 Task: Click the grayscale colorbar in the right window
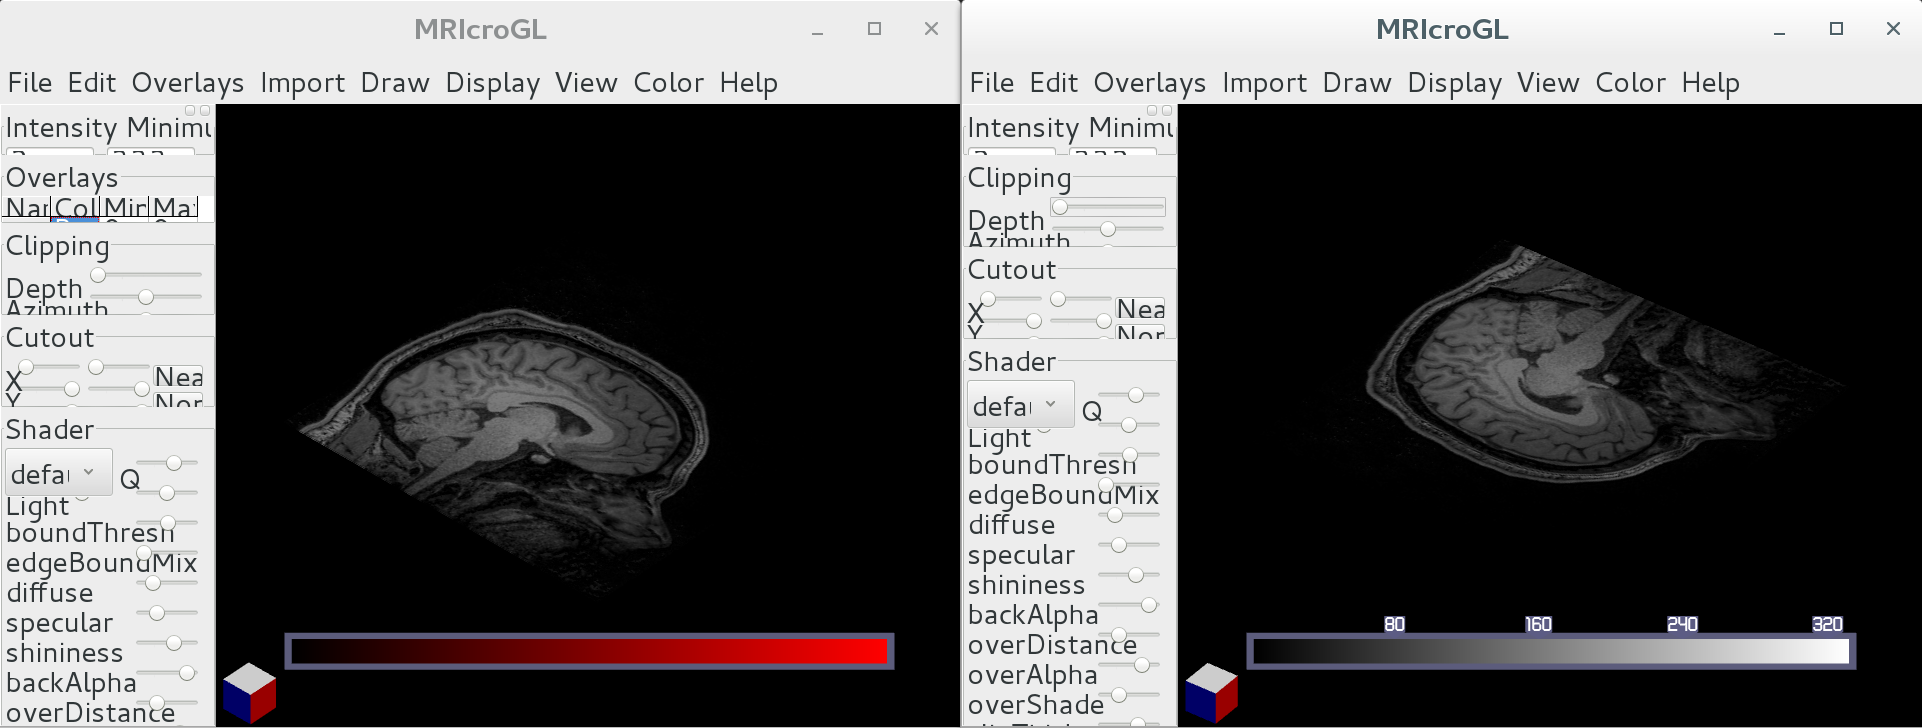point(1550,652)
